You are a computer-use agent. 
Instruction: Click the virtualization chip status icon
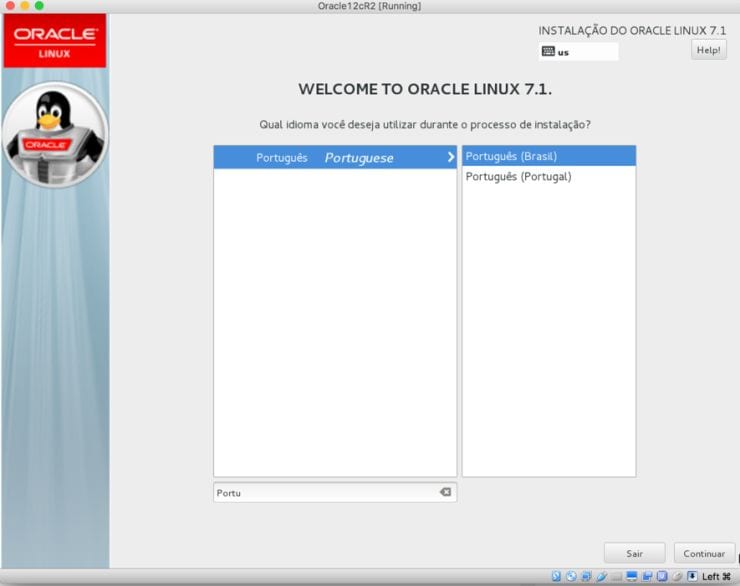coord(662,576)
